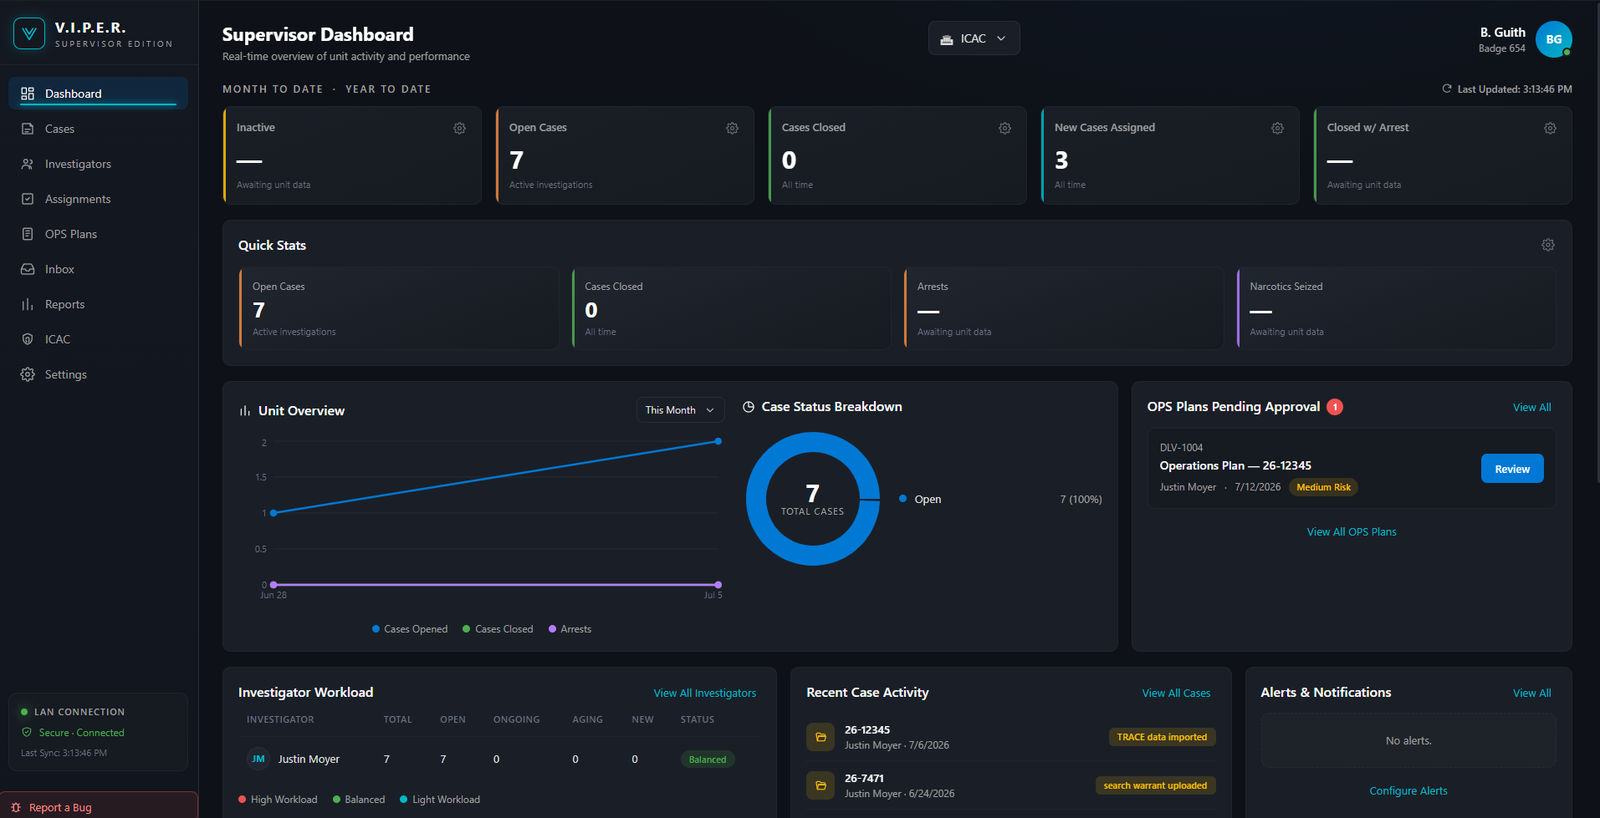
Task: Click the Narcotics Seized stat card
Action: click(1396, 308)
